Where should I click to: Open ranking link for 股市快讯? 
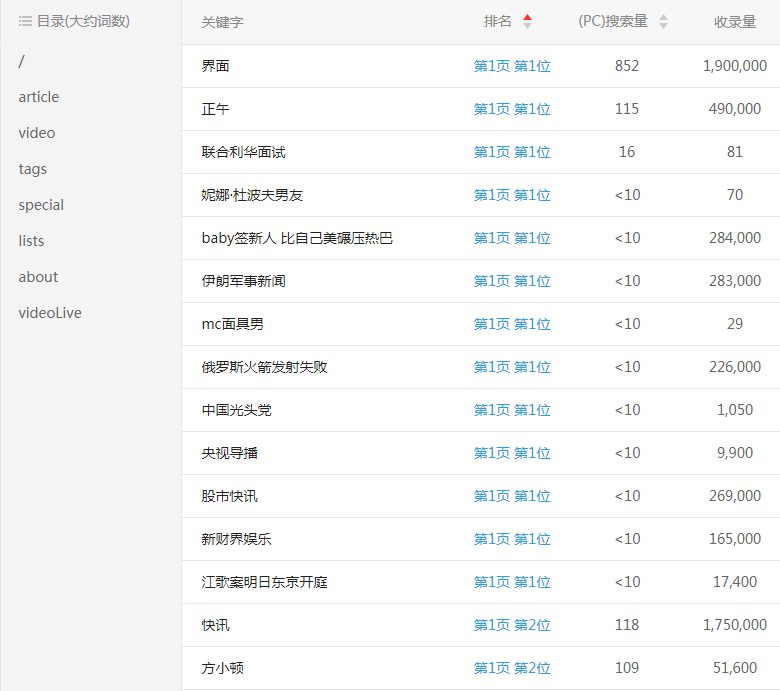coord(512,496)
